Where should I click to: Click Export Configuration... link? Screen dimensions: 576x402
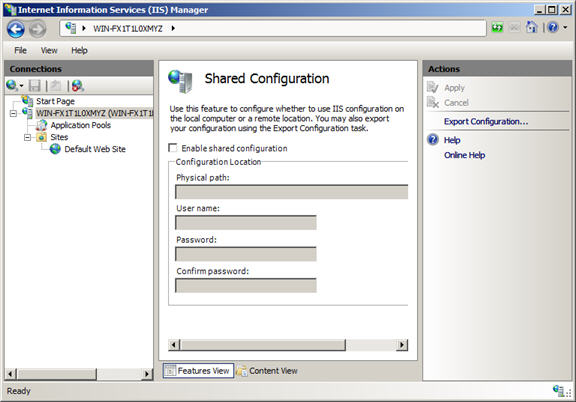(x=486, y=122)
